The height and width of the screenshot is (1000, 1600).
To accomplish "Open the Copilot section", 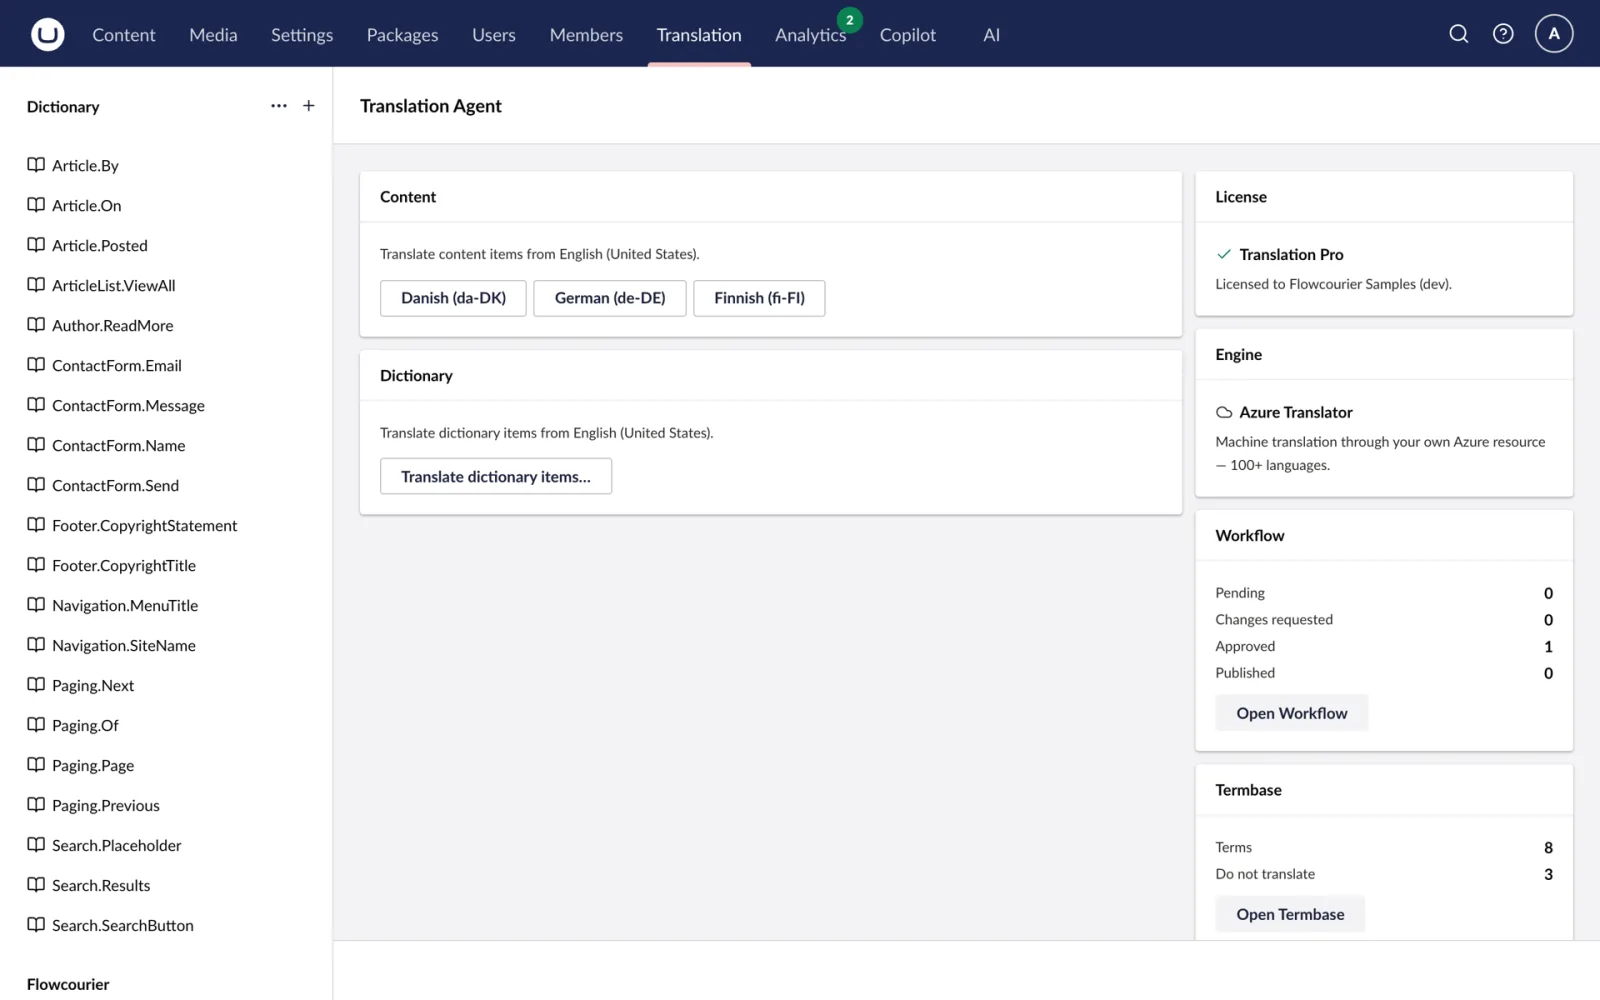I will pyautogui.click(x=908, y=34).
